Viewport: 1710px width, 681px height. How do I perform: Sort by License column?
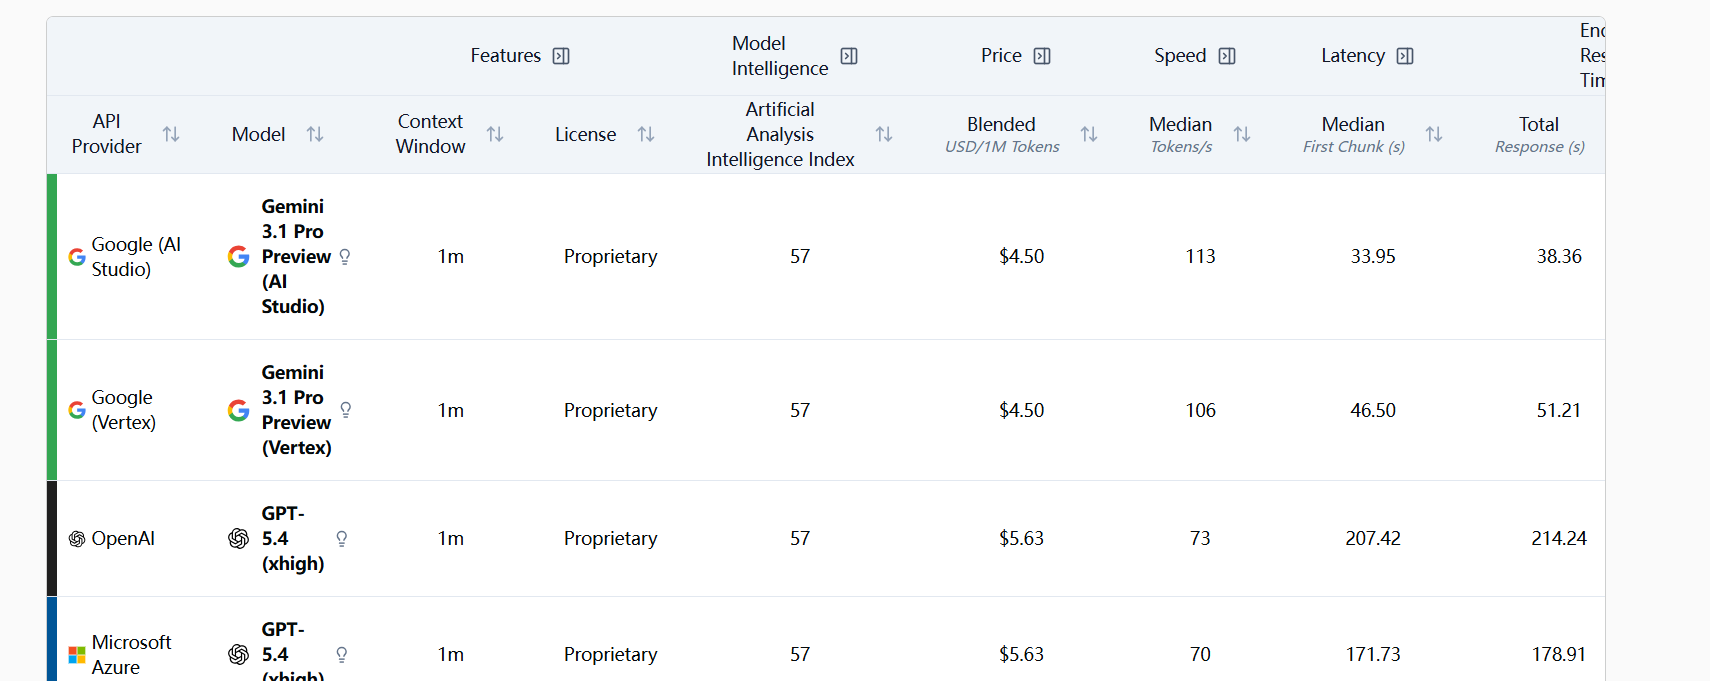[x=646, y=134]
